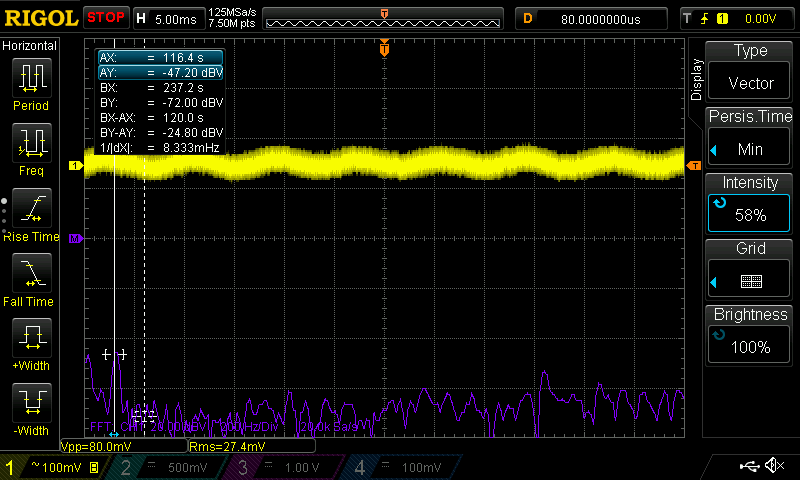
Task: Select the +Width measurement icon
Action: [31, 338]
